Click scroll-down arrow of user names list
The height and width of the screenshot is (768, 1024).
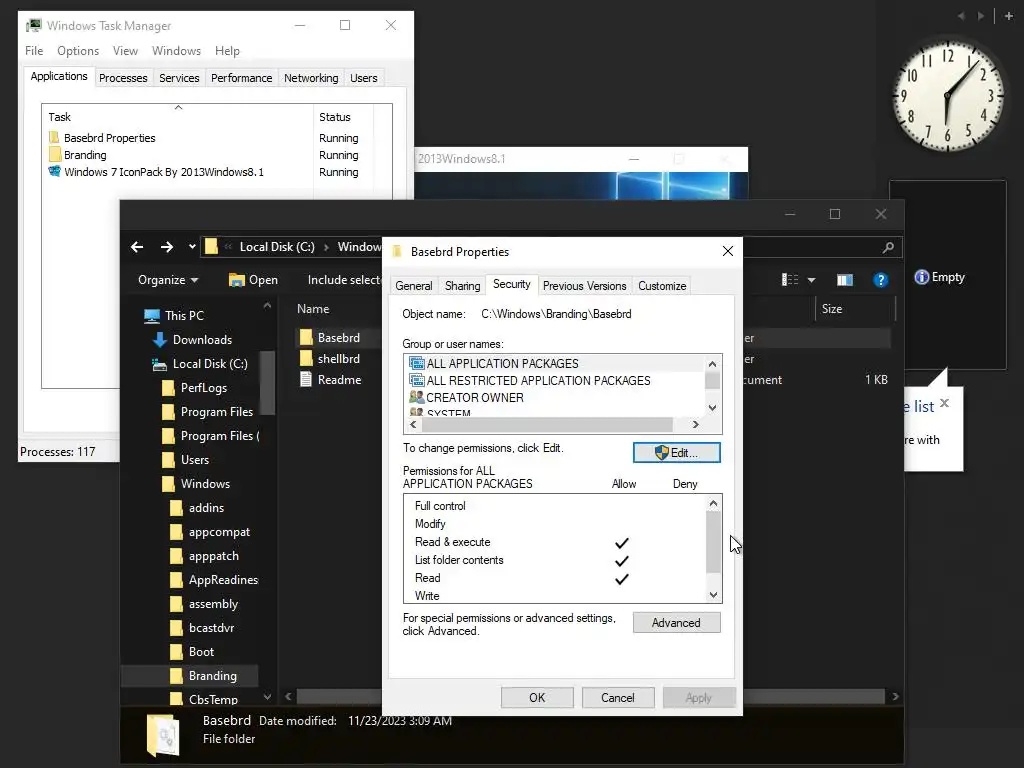[712, 408]
